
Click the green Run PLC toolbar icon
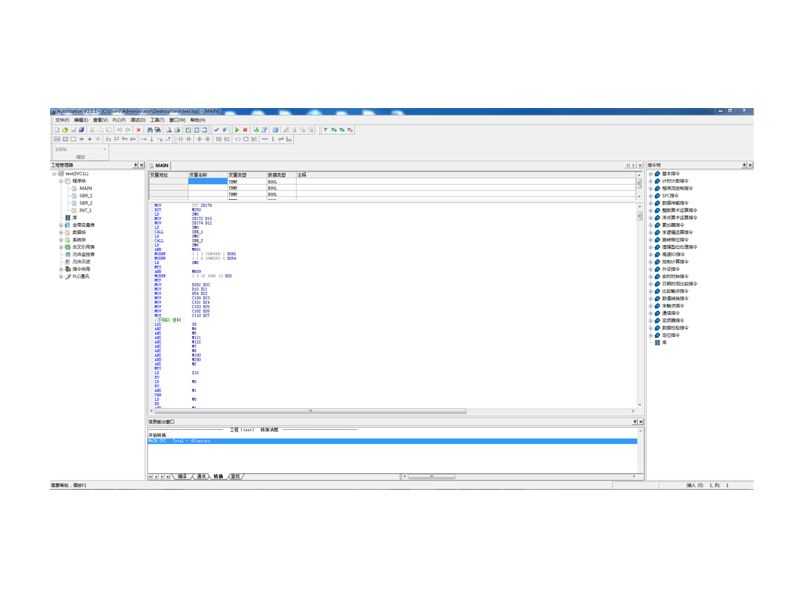point(237,130)
